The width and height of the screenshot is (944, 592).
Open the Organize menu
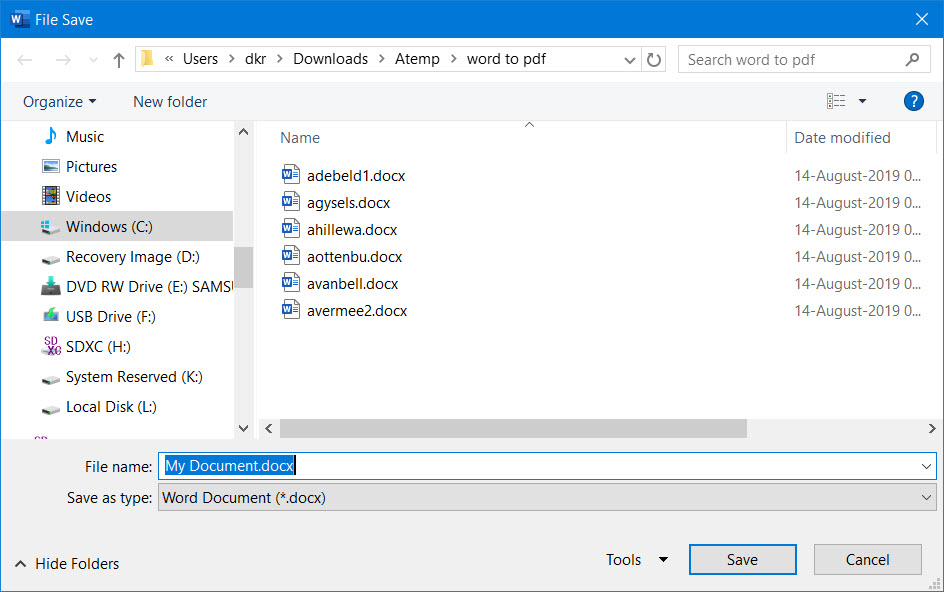pos(59,102)
